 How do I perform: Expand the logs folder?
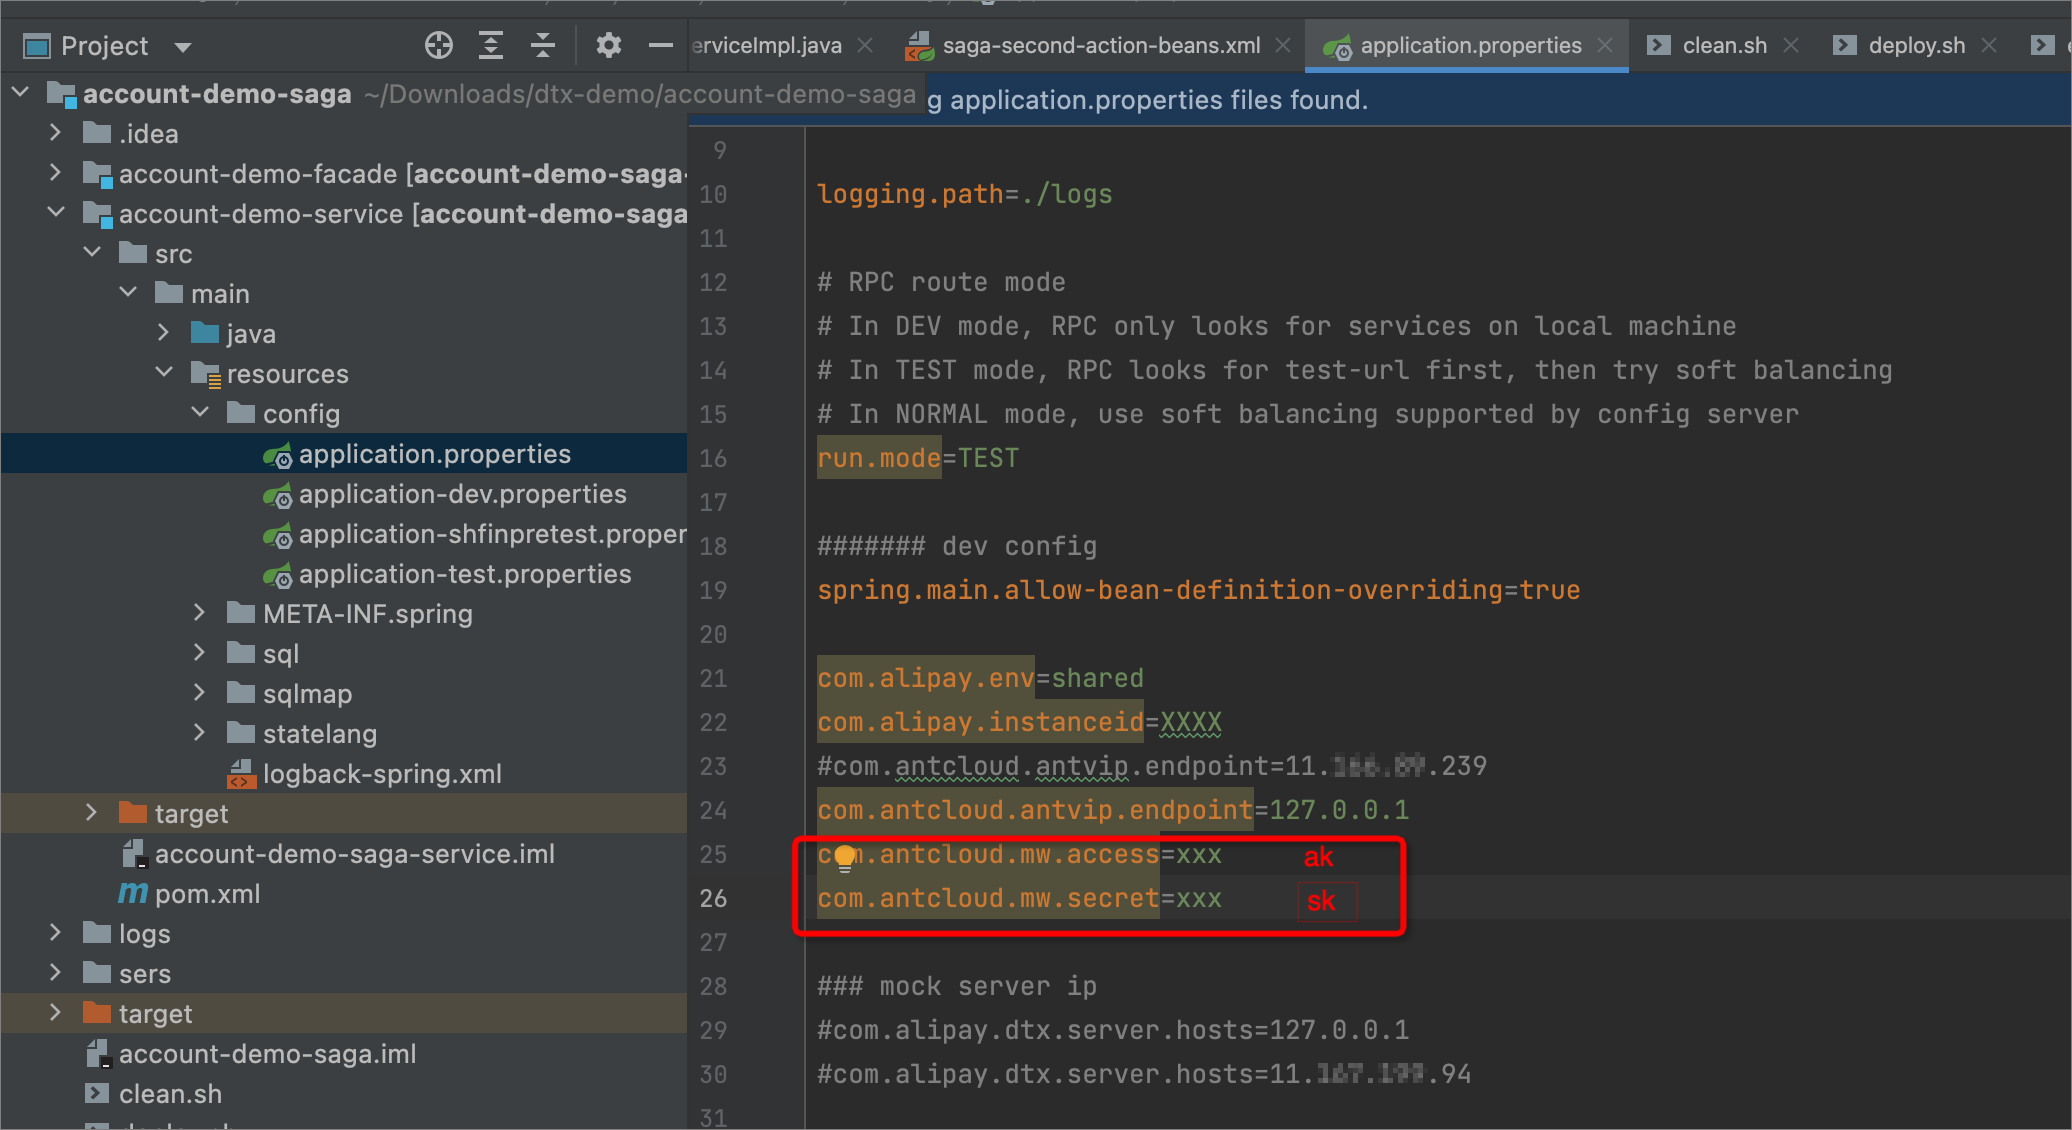point(56,932)
